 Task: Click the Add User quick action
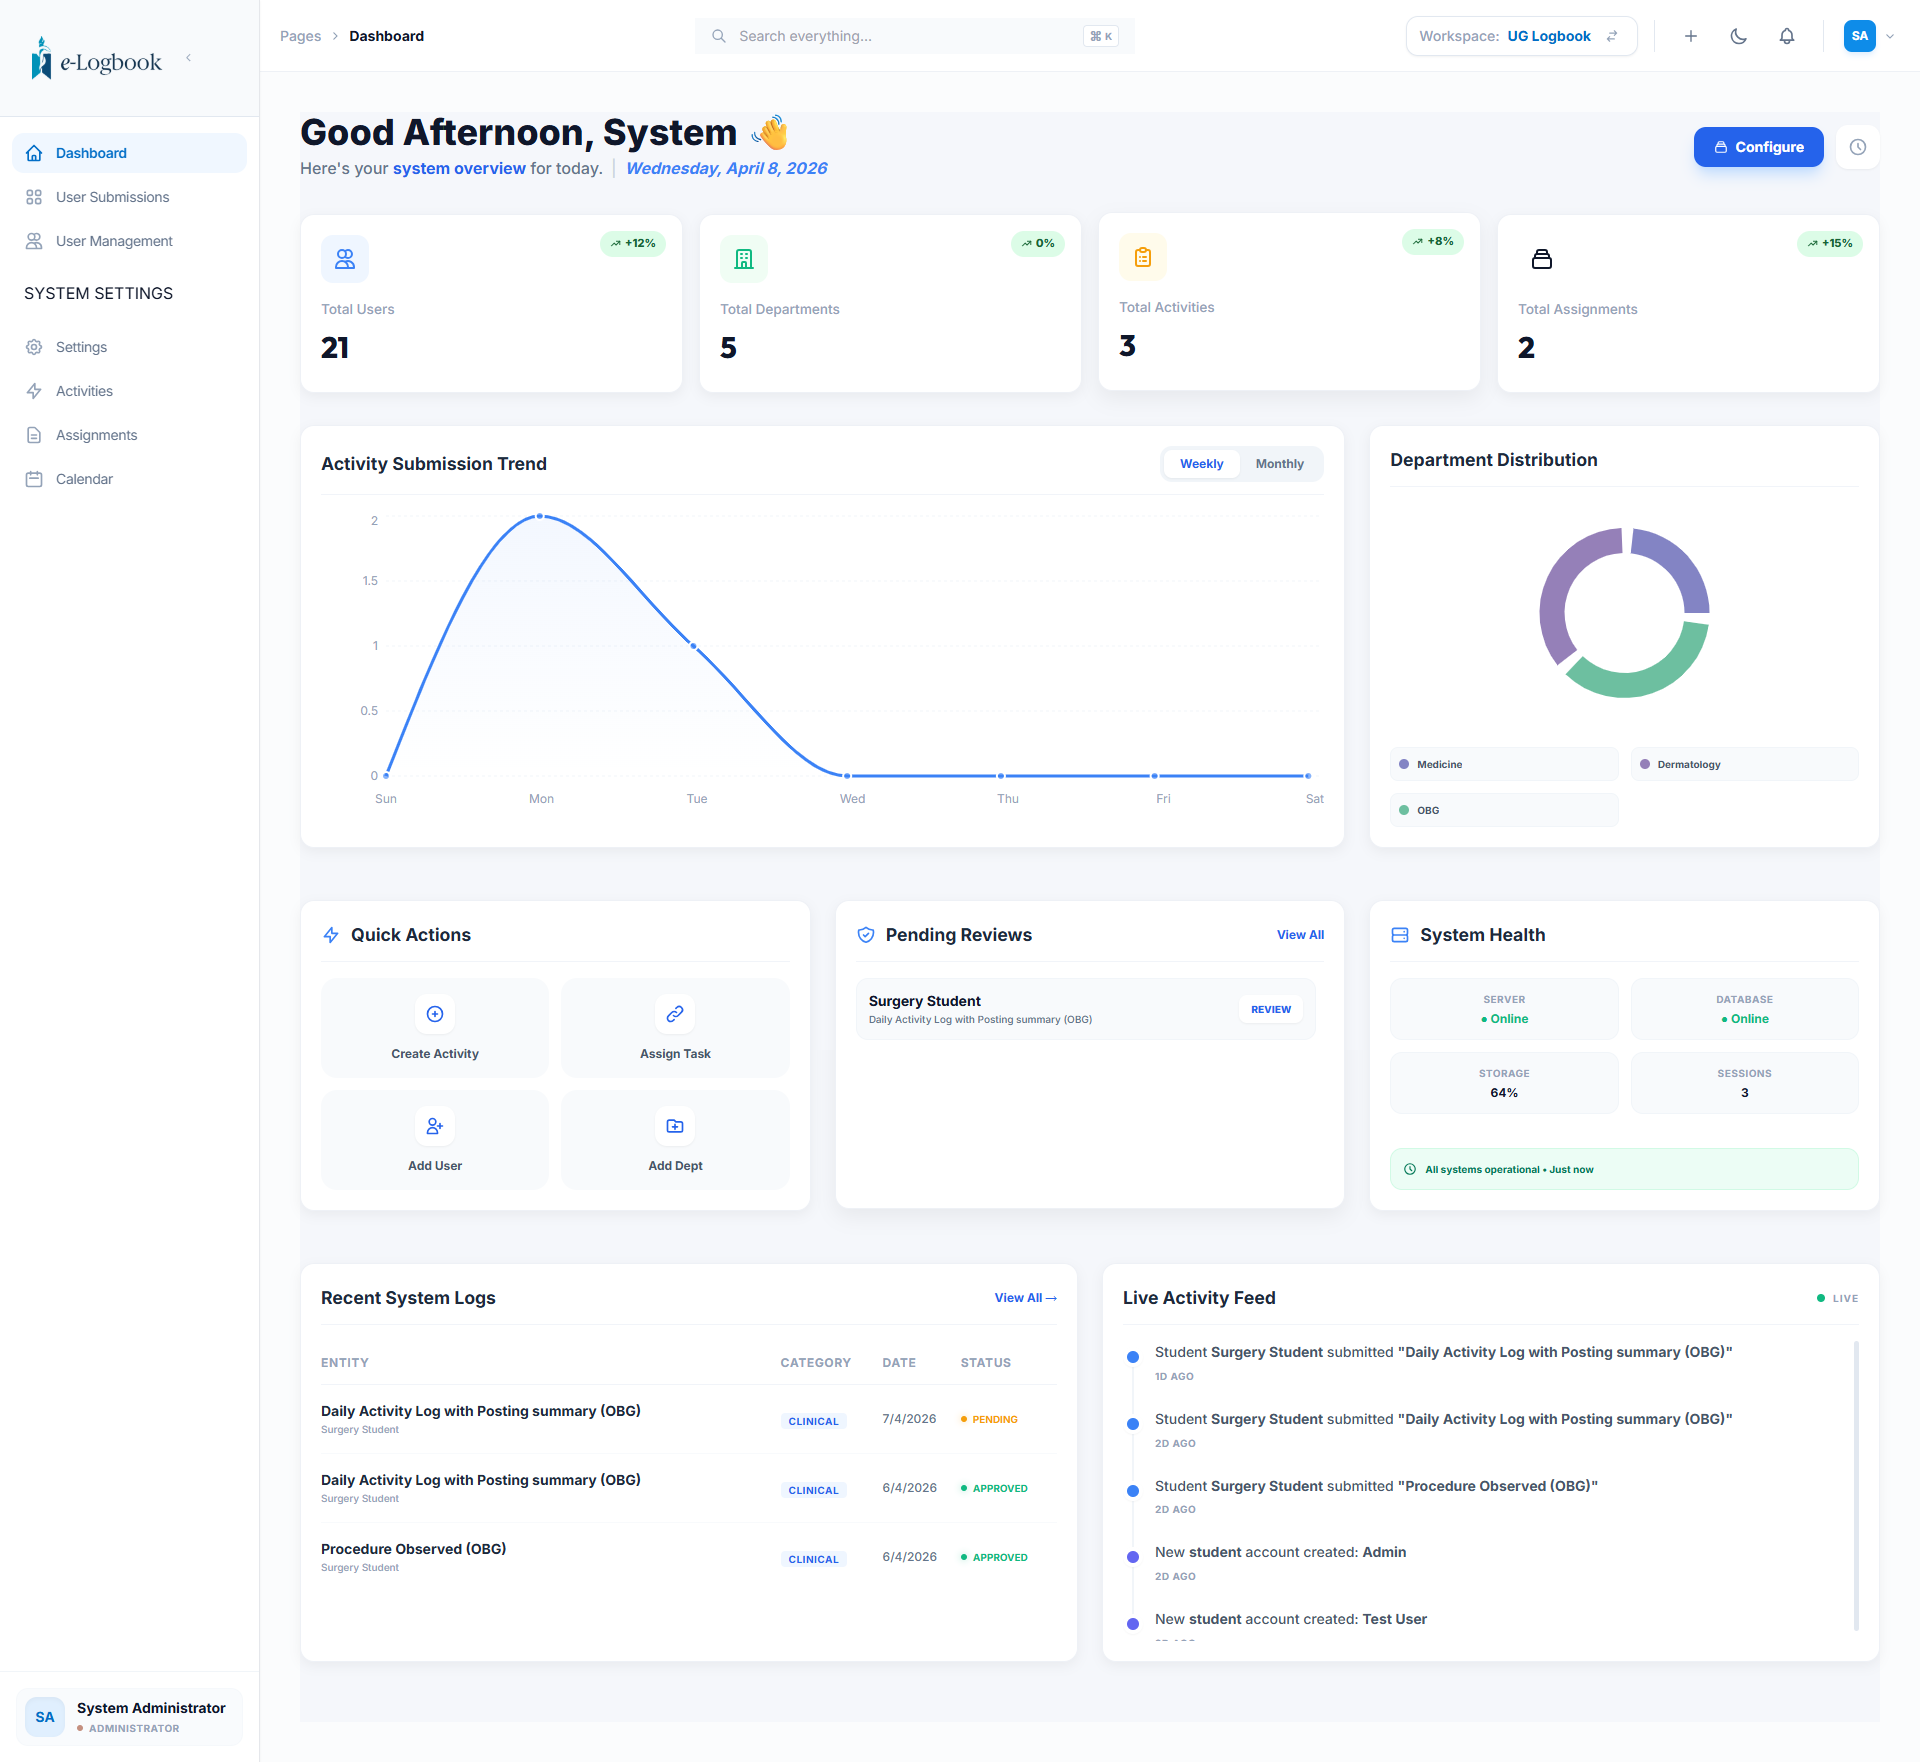(x=434, y=1141)
